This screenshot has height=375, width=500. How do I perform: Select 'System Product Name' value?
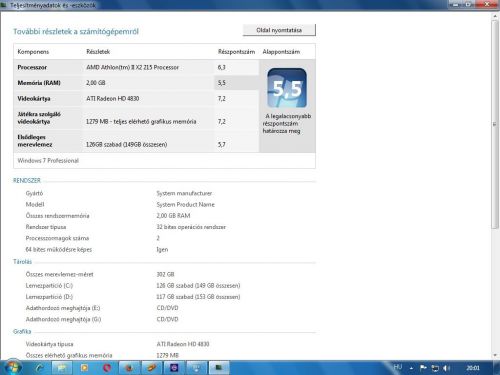(x=186, y=205)
